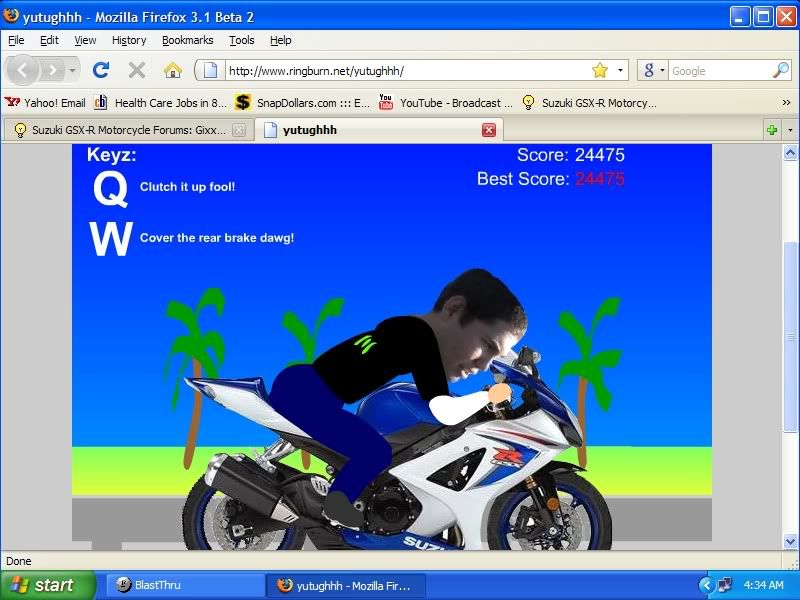Click the scroll down arrow of page scrollbar
This screenshot has width=800, height=600.
click(x=790, y=541)
